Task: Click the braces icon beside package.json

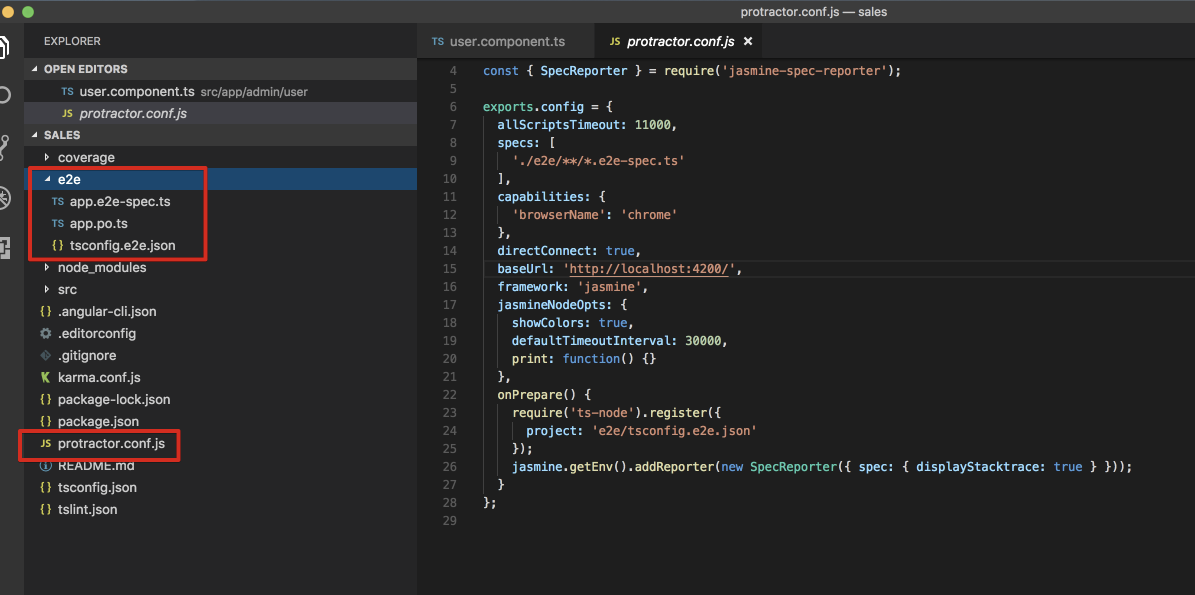Action: 45,421
